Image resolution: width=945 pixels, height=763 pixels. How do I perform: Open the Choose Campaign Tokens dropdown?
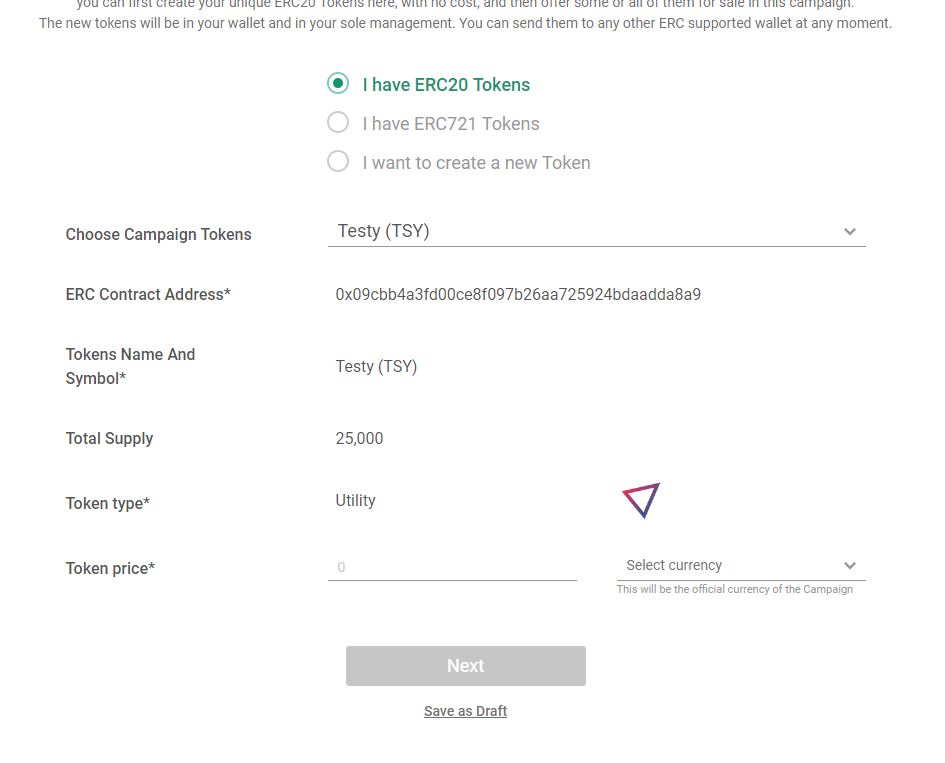point(597,231)
